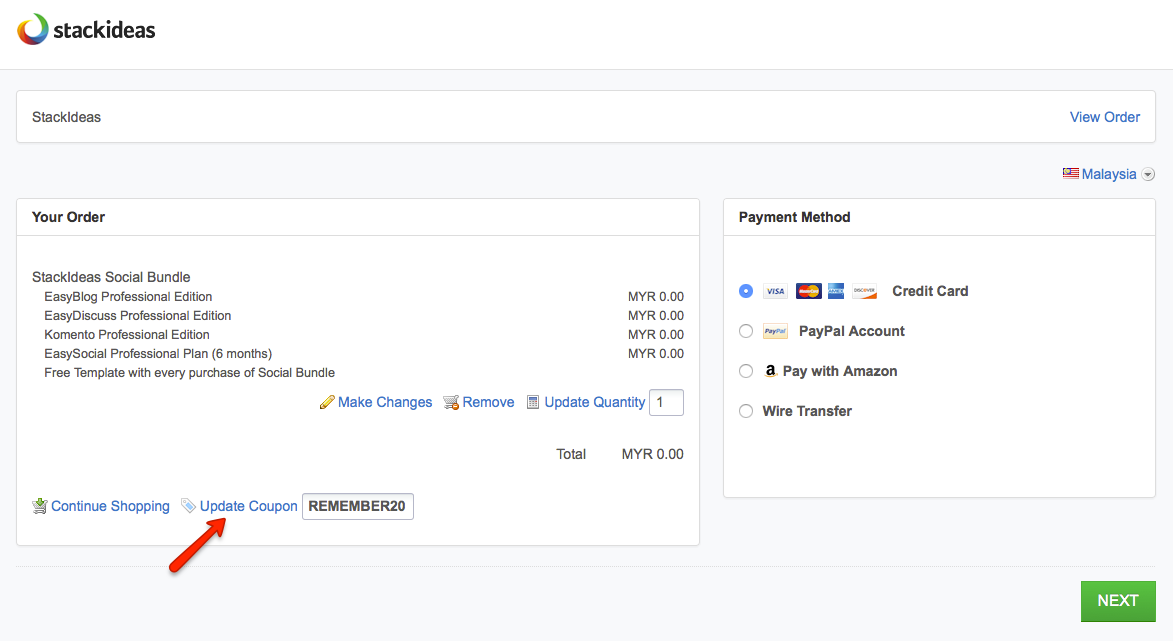Click the calculator icon beside Update Quantity
Viewport: 1173px width, 641px height.
pos(533,402)
